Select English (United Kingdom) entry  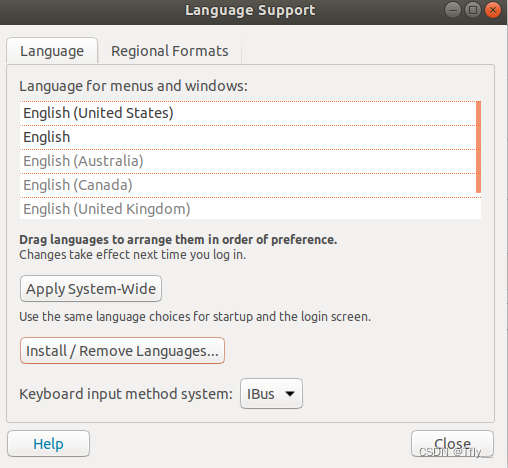[248, 209]
